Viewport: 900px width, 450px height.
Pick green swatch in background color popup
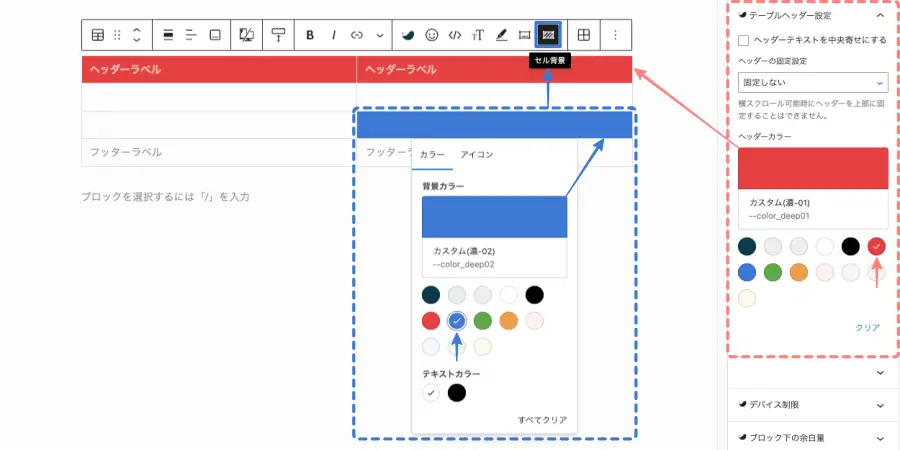(483, 321)
